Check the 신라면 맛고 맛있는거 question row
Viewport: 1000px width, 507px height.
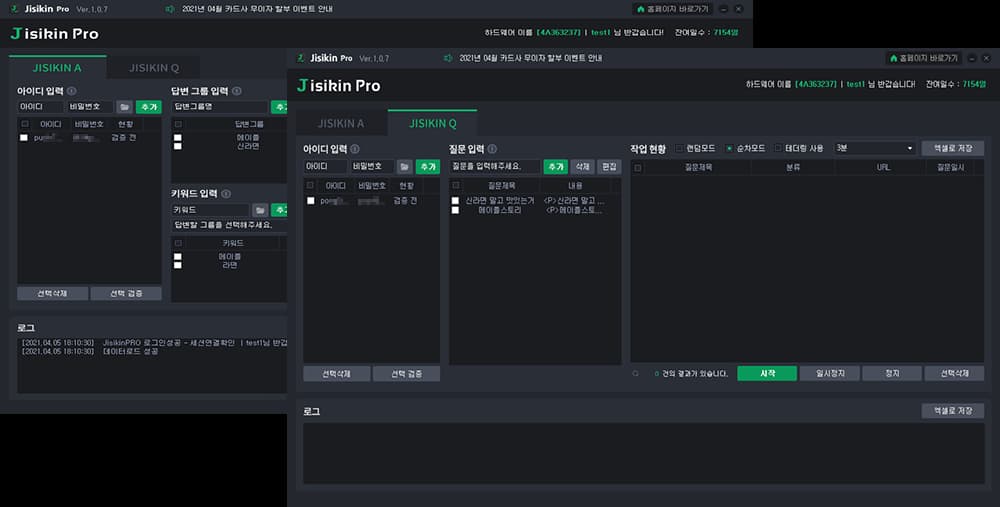coord(455,201)
